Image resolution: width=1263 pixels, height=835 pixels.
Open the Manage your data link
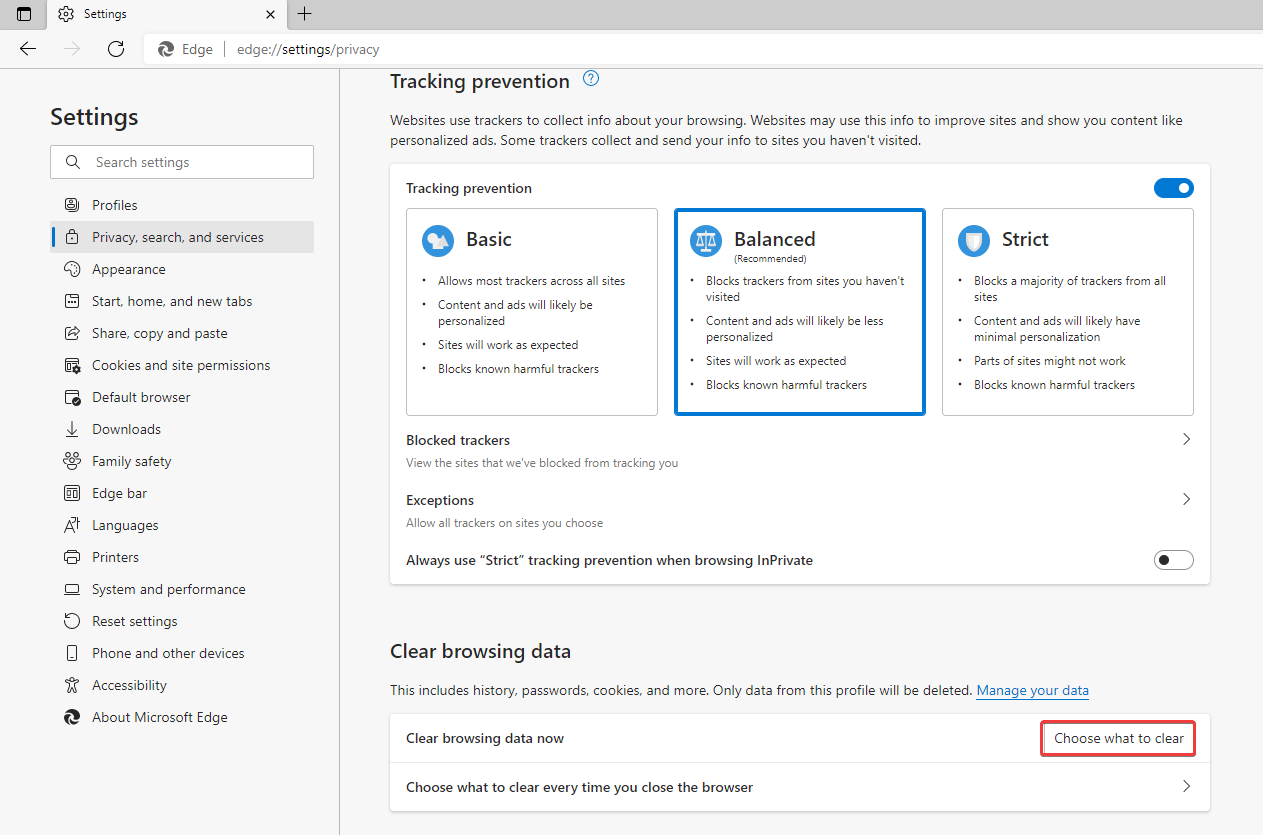1032,691
